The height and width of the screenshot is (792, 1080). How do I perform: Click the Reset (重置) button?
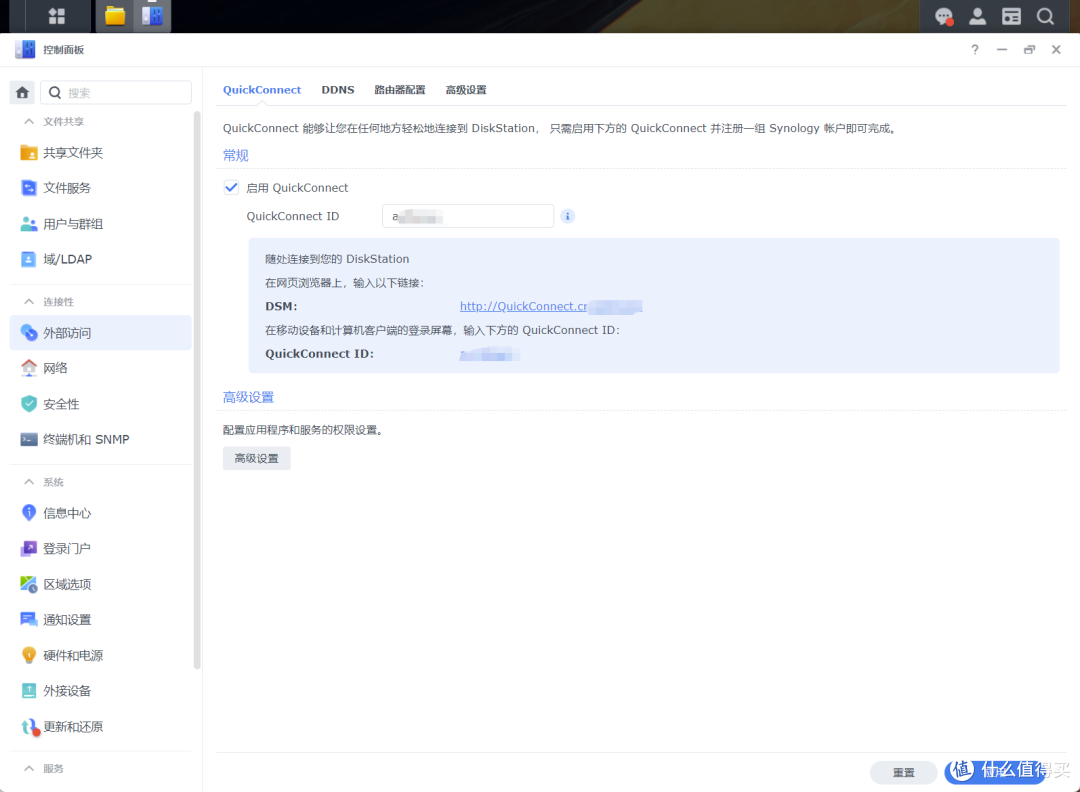click(904, 773)
